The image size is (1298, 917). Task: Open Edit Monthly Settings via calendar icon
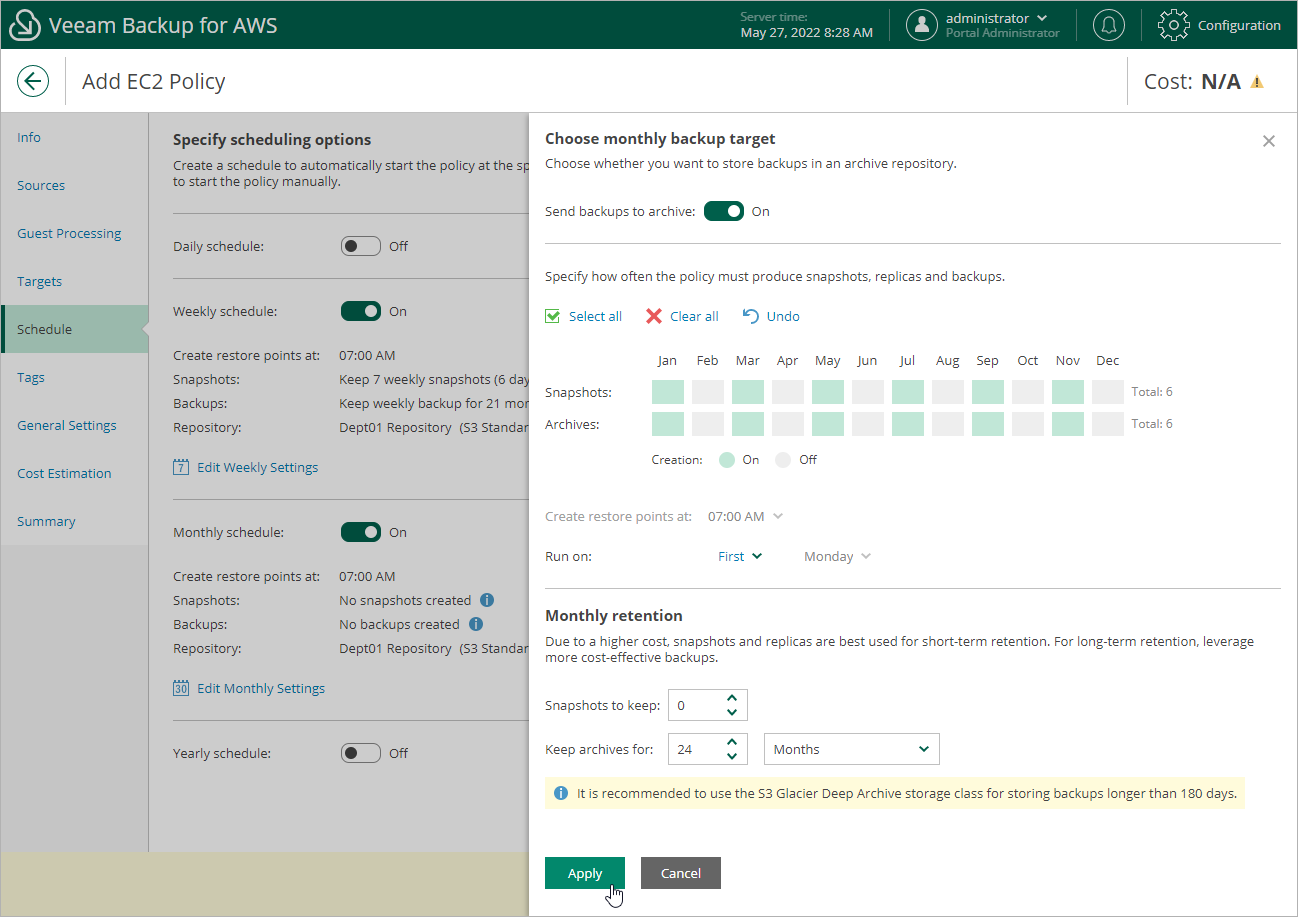181,688
